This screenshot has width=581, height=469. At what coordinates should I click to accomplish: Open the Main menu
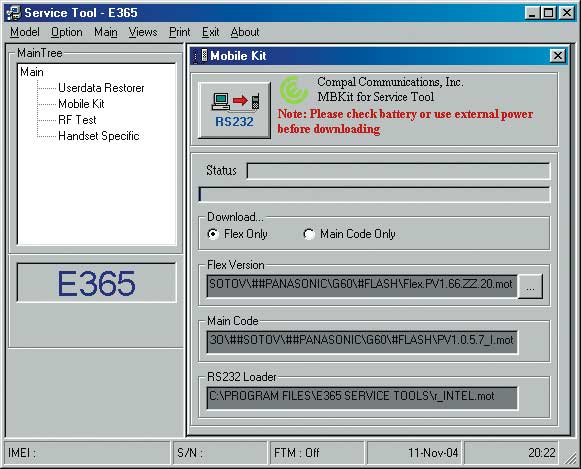coord(106,32)
